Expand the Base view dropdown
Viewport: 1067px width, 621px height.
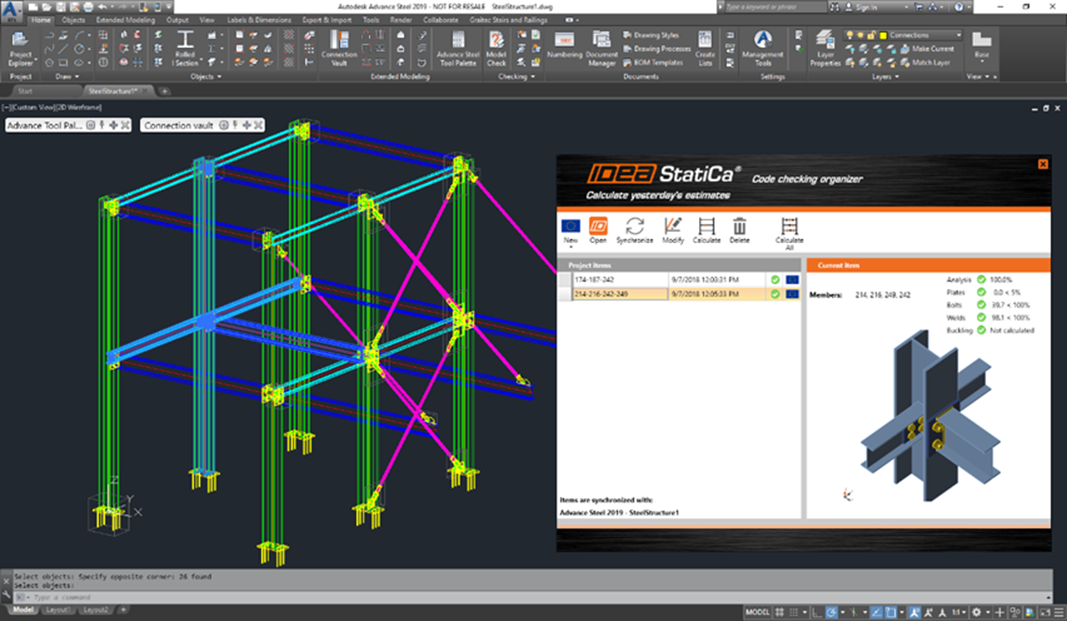tap(982, 62)
